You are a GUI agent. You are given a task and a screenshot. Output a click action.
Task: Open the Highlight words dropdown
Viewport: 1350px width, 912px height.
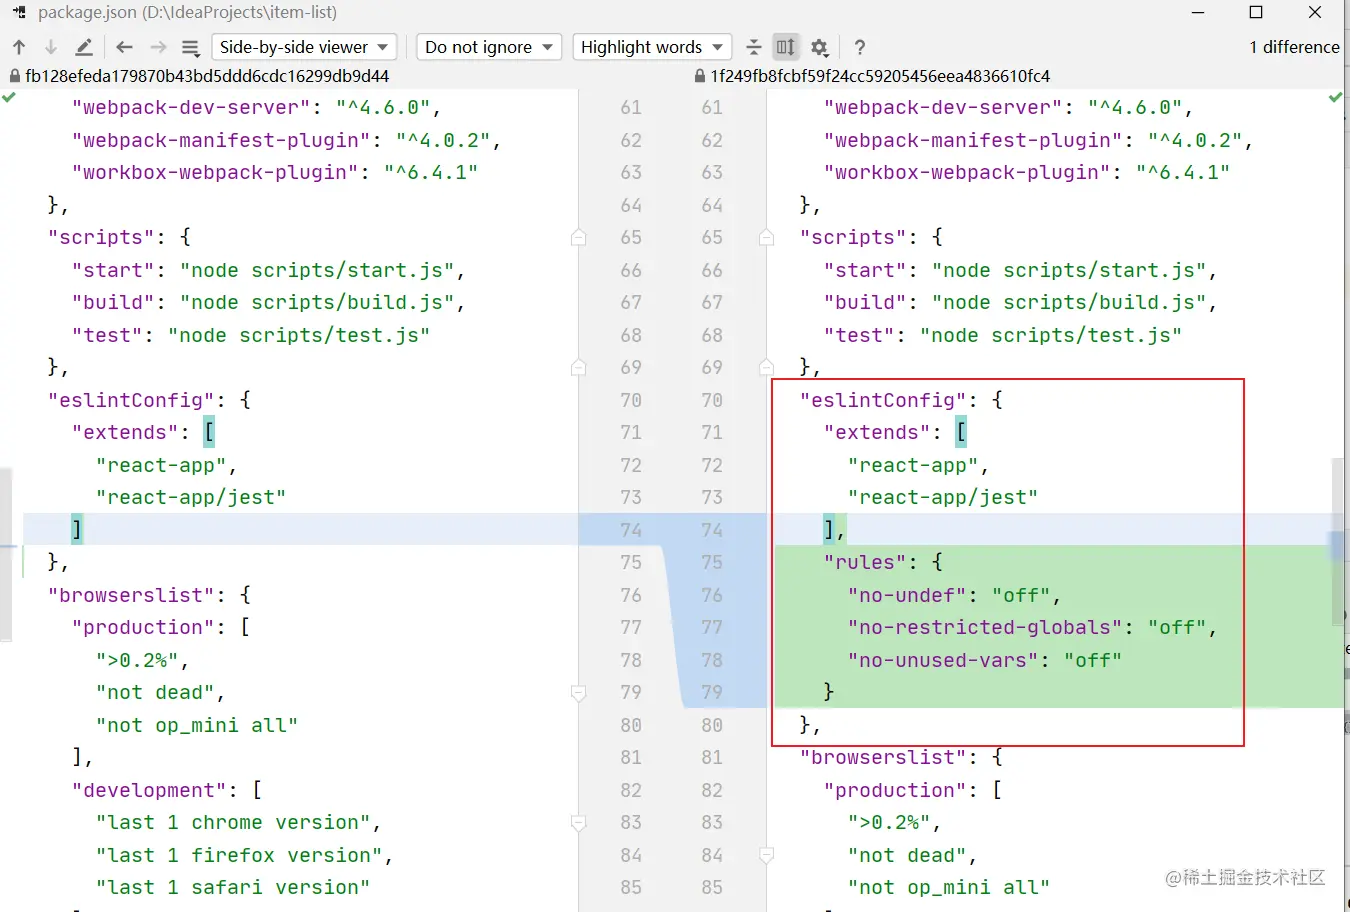click(x=652, y=47)
